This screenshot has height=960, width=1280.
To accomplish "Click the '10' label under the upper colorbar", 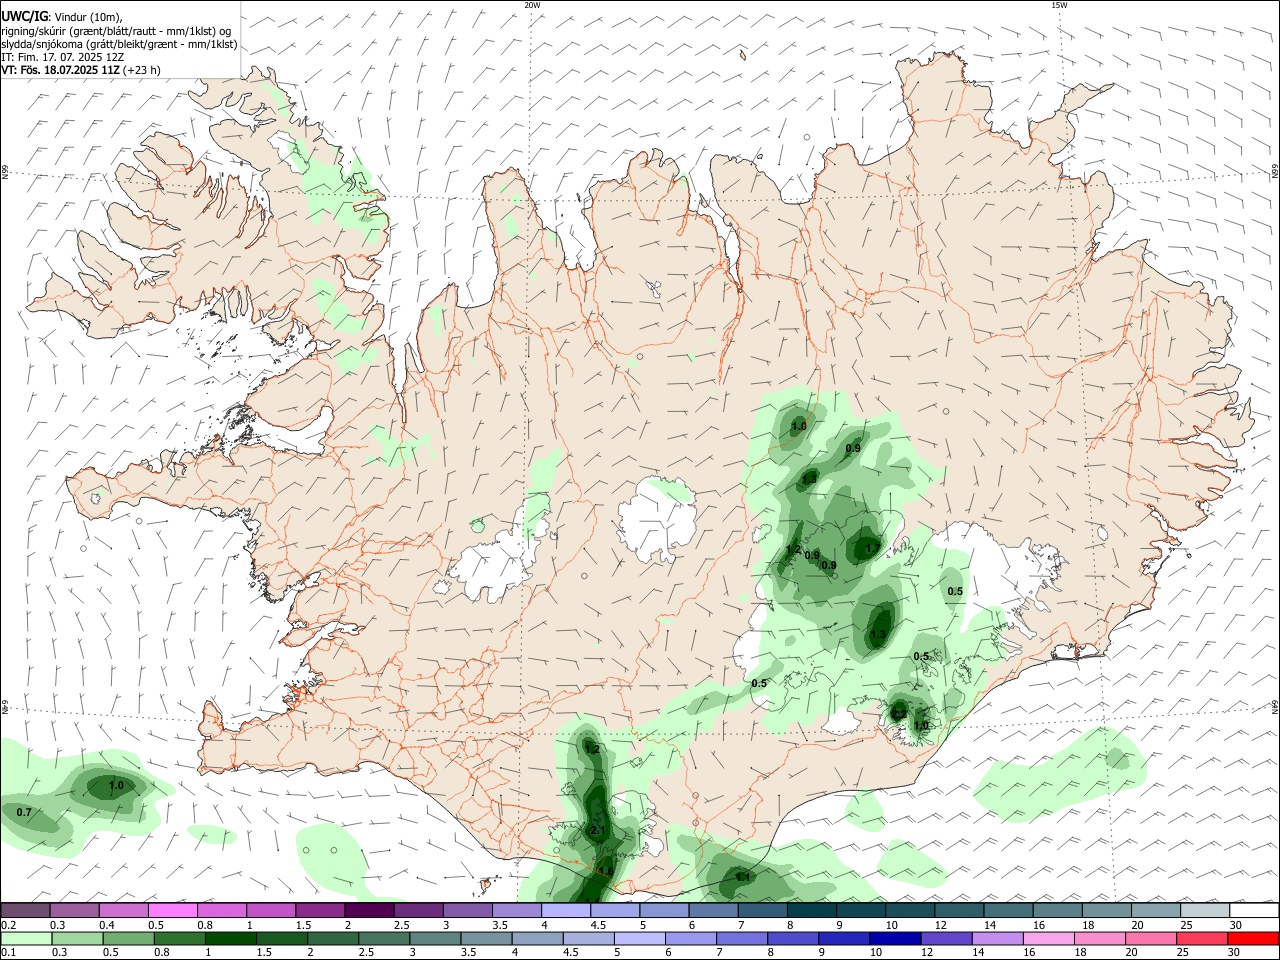I will [x=890, y=925].
